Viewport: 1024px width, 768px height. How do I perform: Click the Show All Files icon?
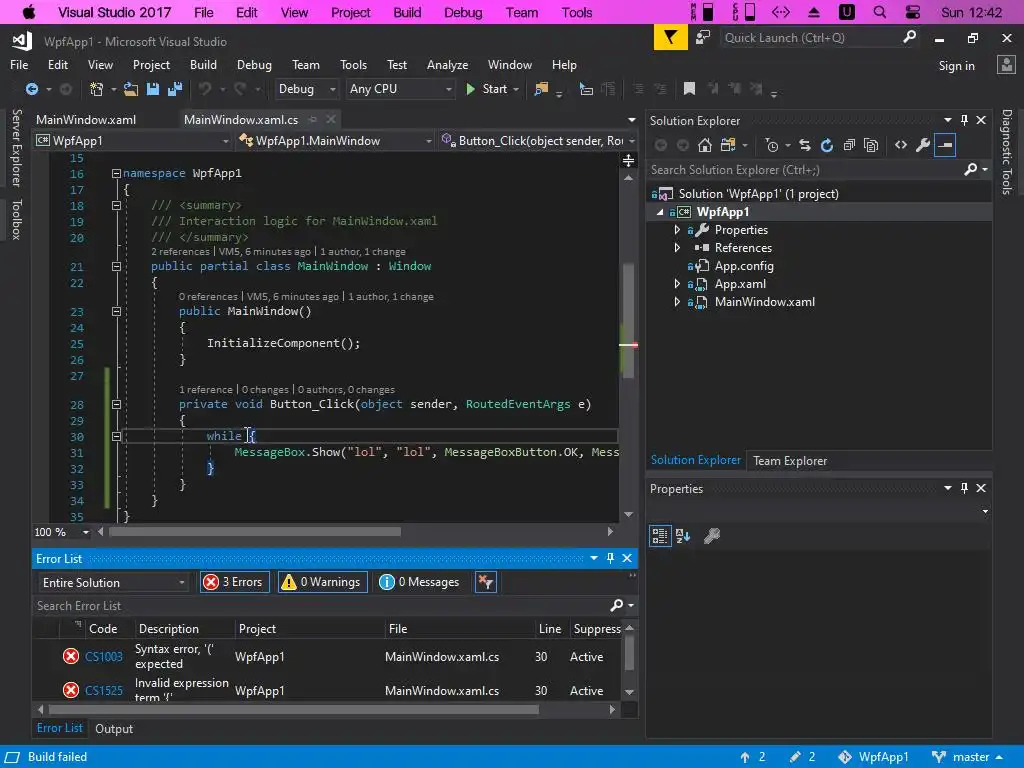point(871,145)
